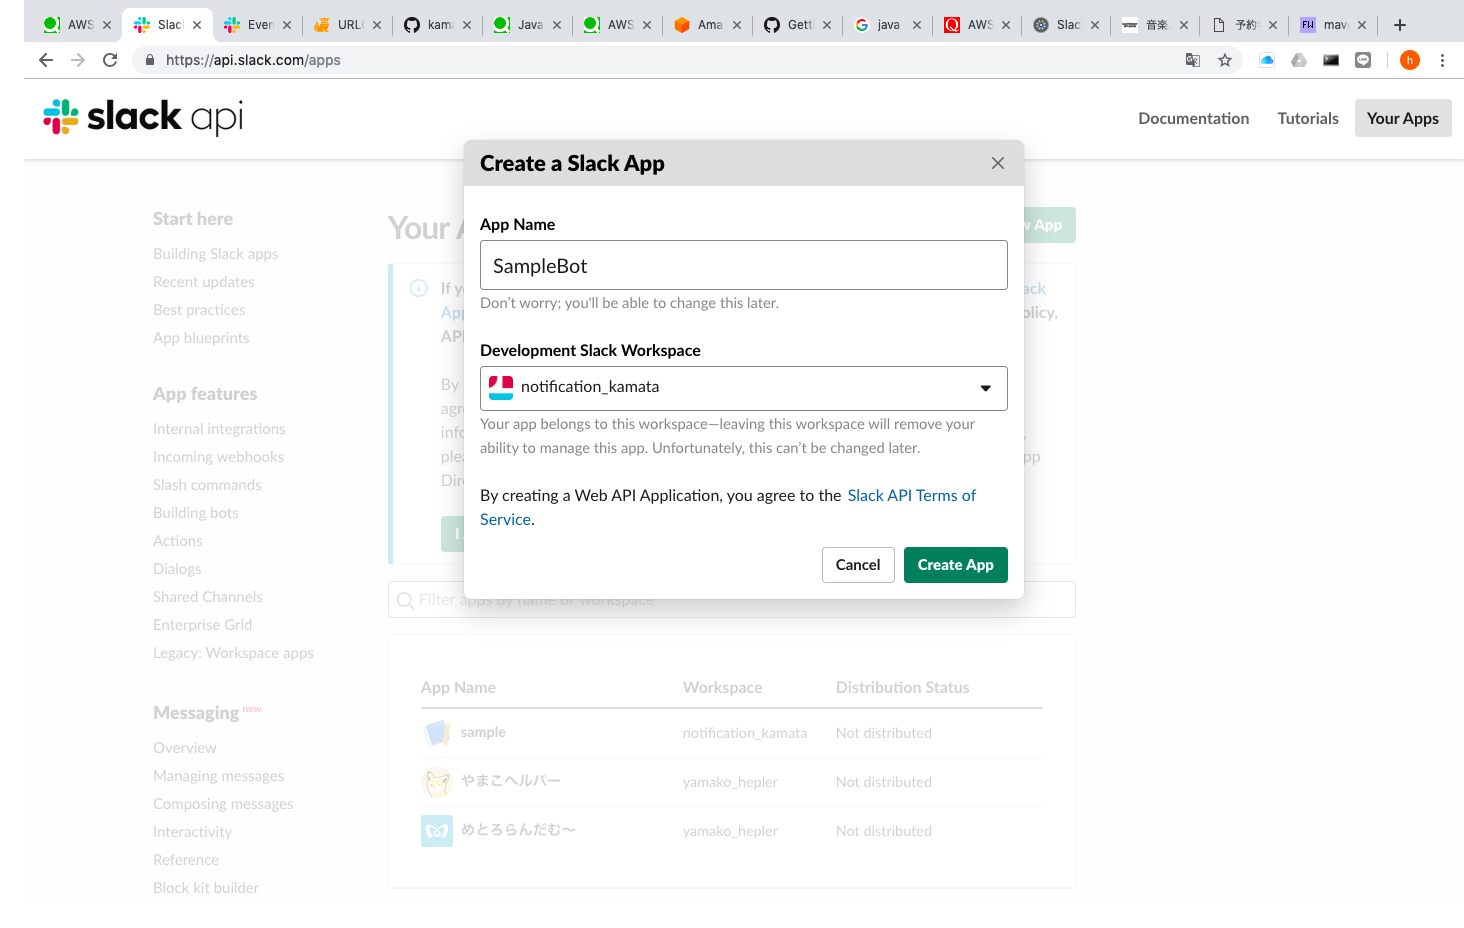Click the padlock site info icon
Image resolution: width=1464 pixels, height=928 pixels.
coord(150,60)
